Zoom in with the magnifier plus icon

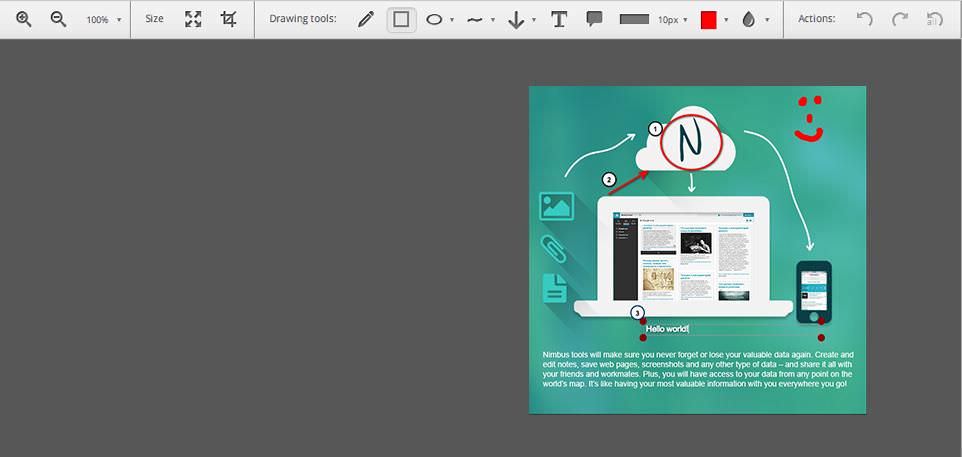(x=24, y=19)
